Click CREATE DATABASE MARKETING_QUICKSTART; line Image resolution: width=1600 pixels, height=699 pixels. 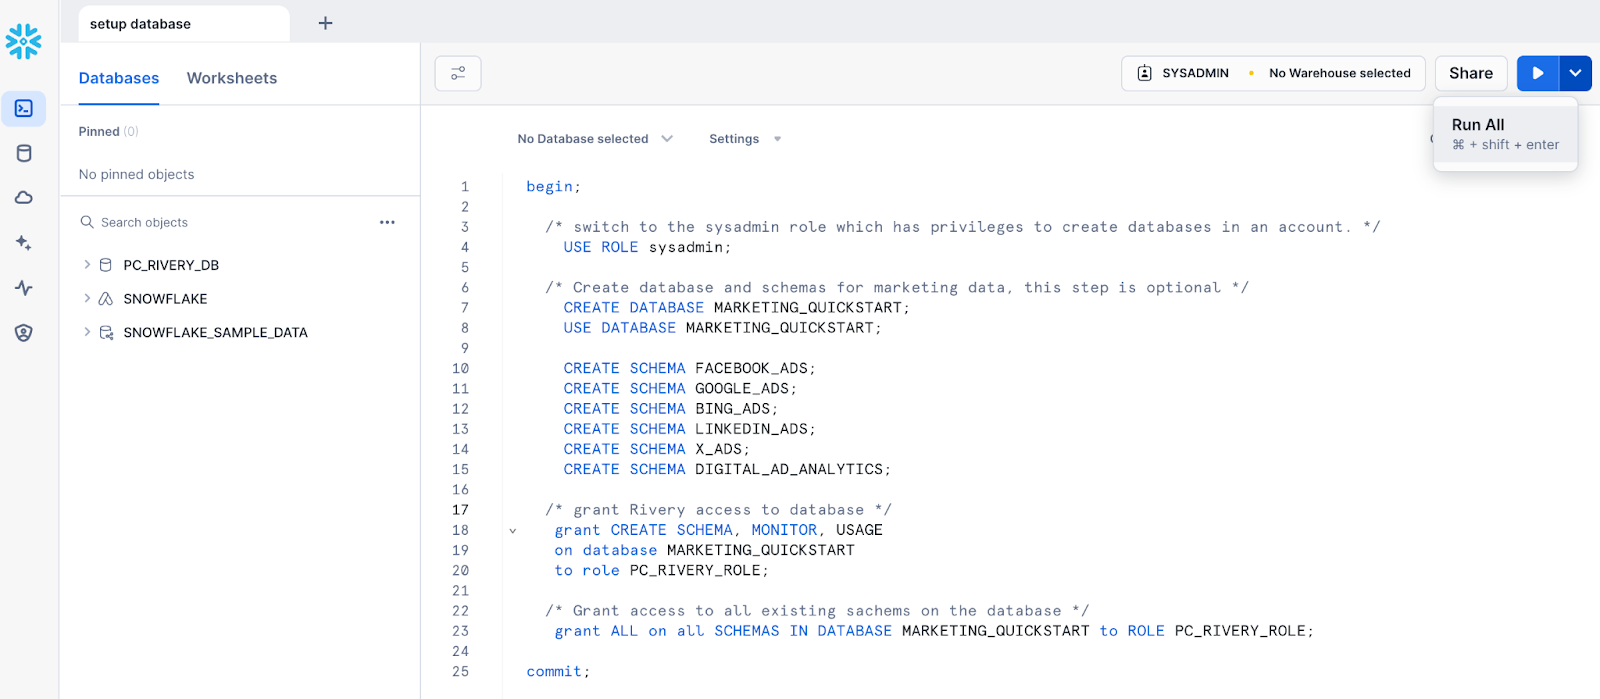click(x=736, y=308)
